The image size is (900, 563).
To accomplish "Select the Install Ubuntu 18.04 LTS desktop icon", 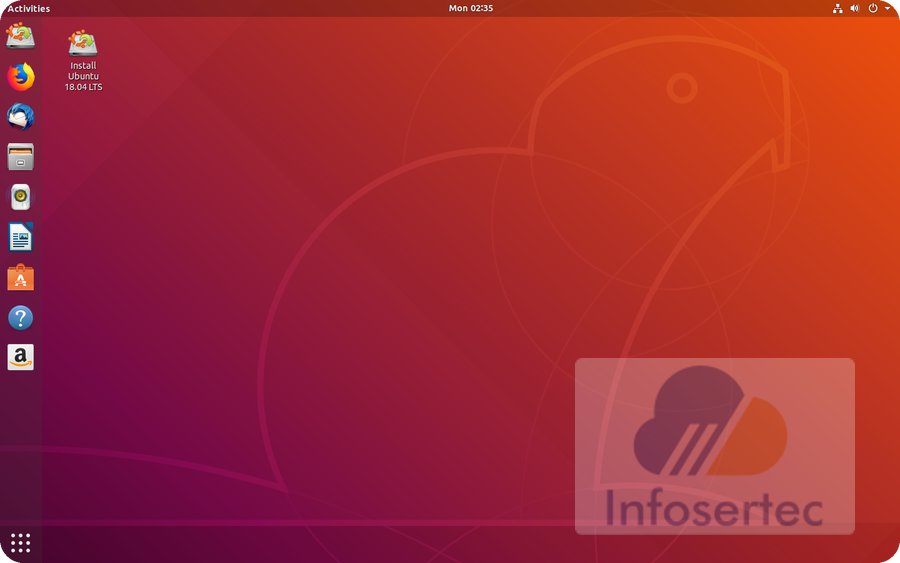I will coord(83,43).
